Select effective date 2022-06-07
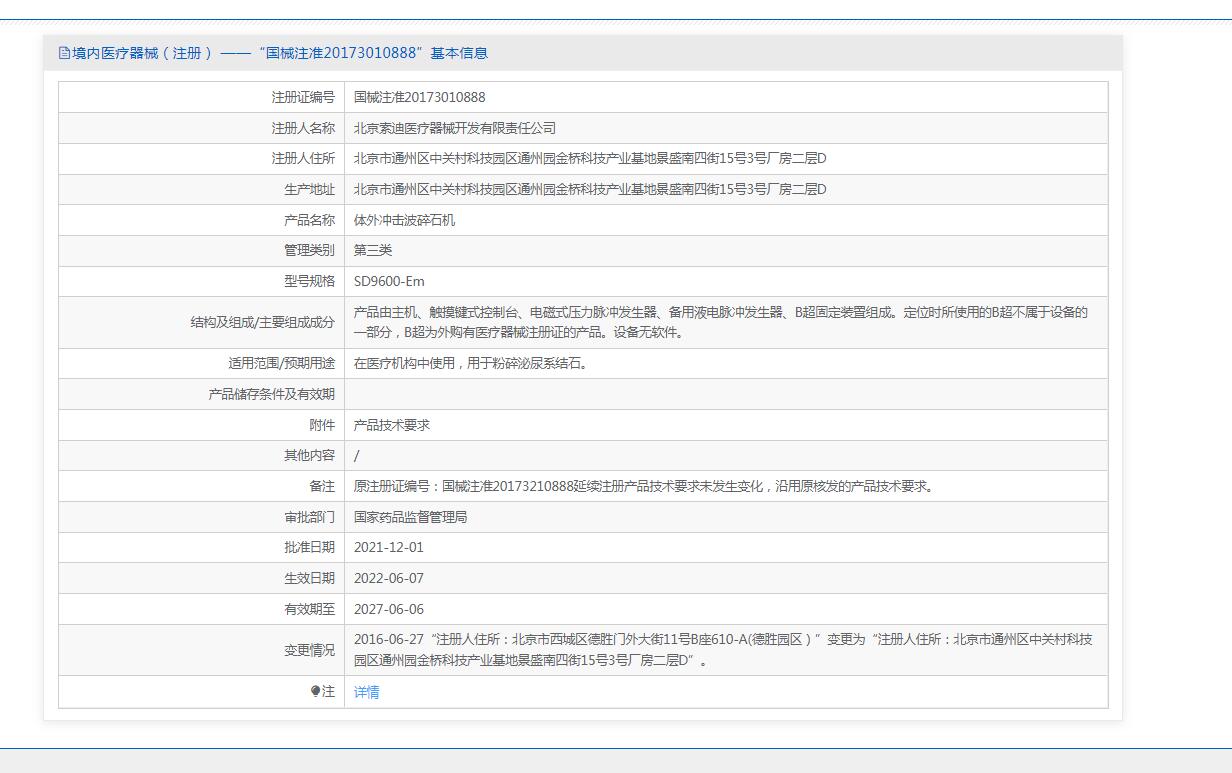Screen dimensions: 1232x773 [389, 578]
